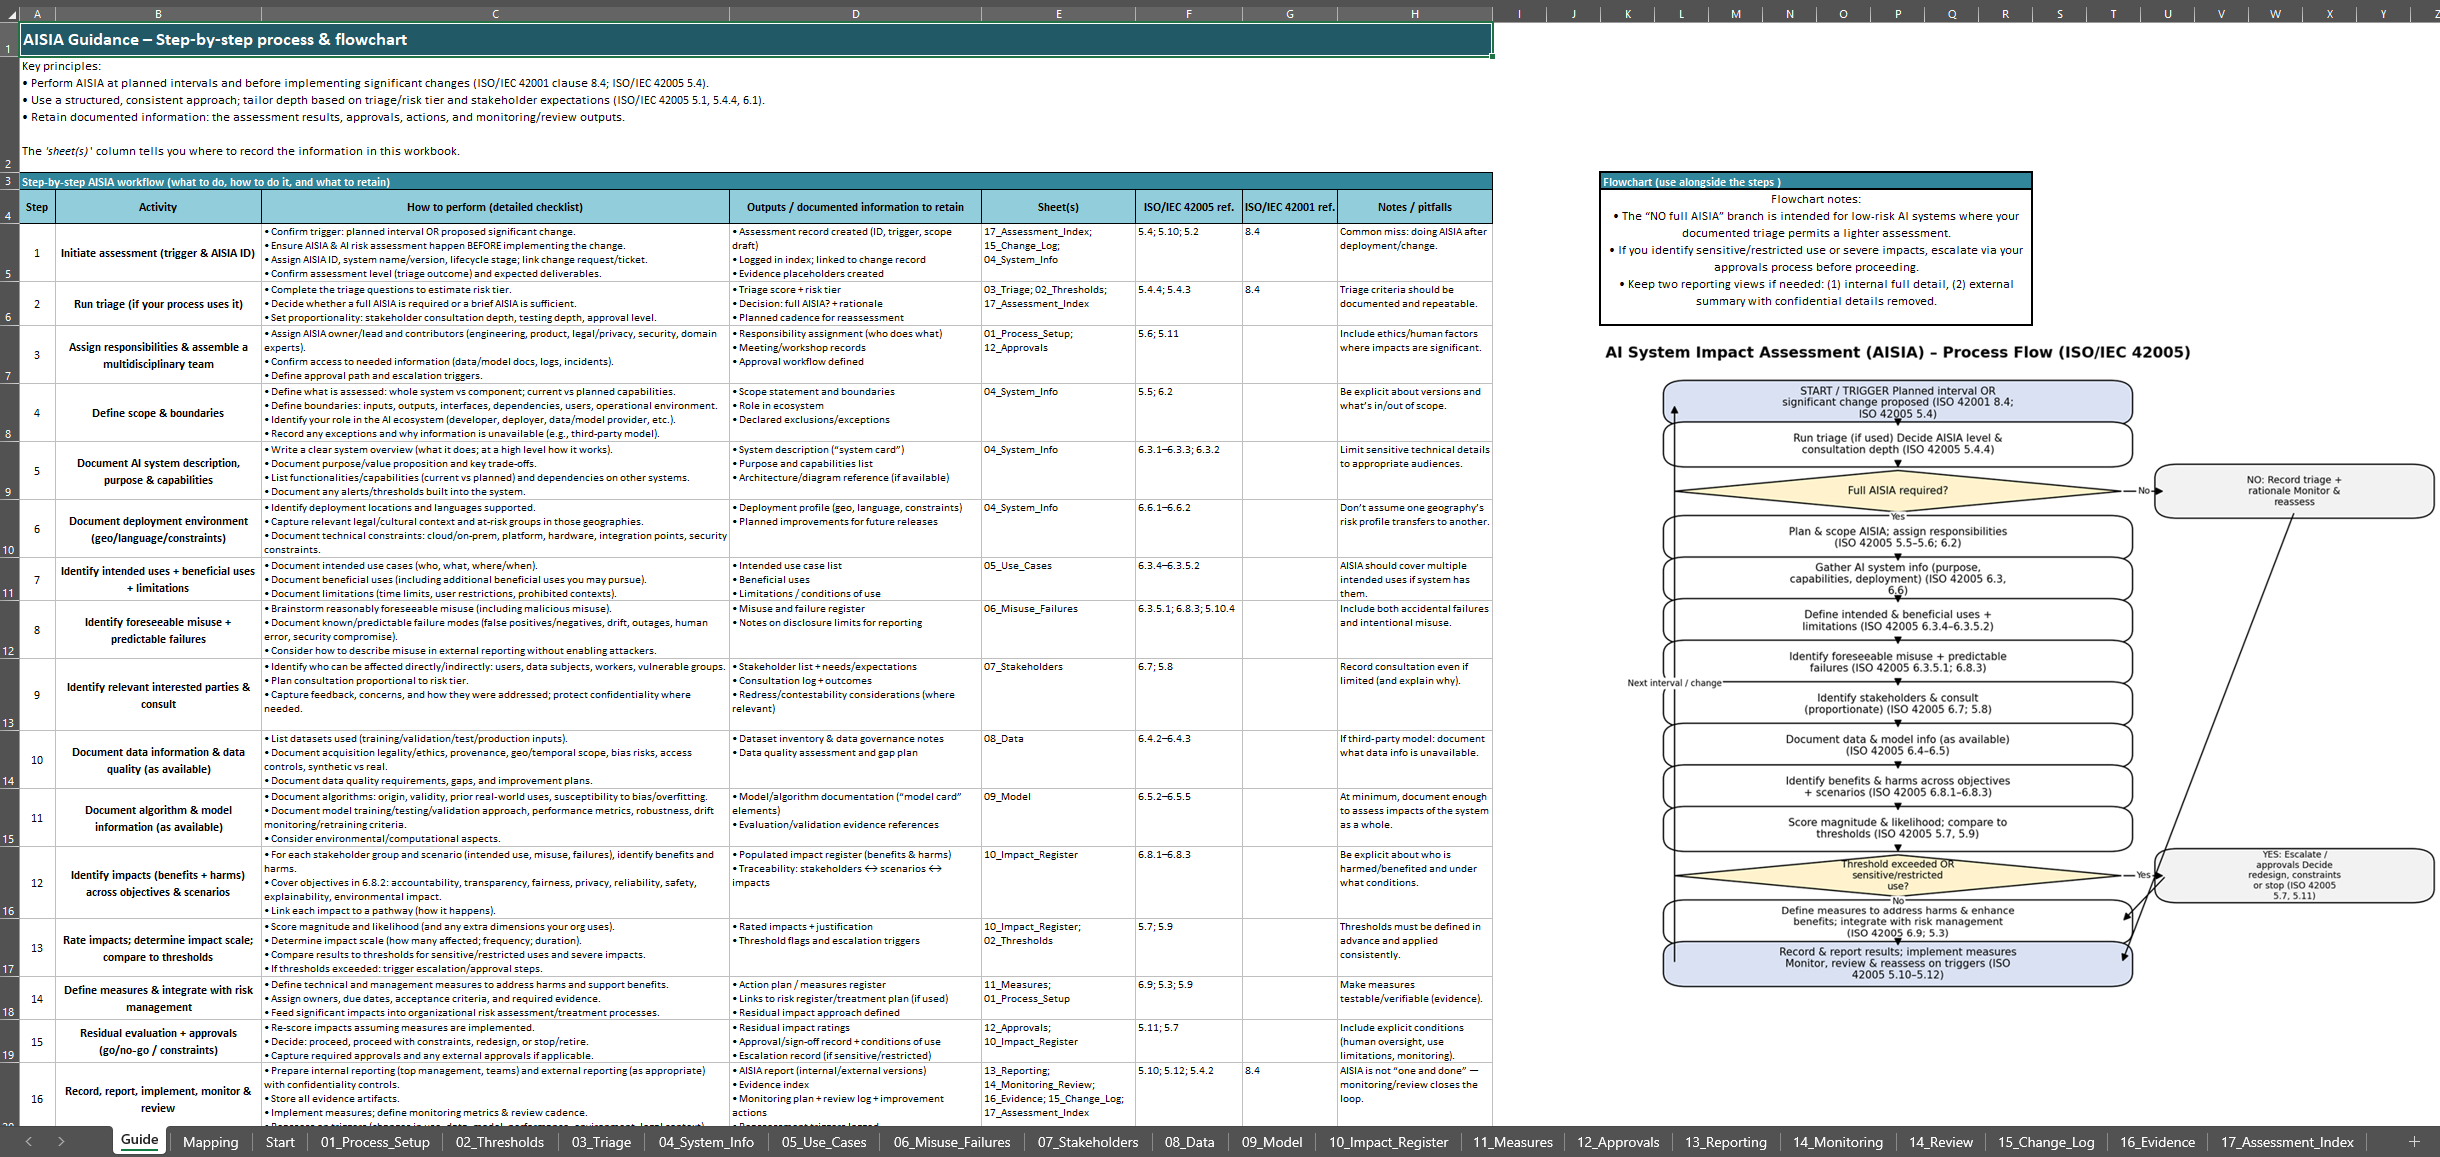Open the 14_Monitoring sheet tab

tap(1838, 1141)
